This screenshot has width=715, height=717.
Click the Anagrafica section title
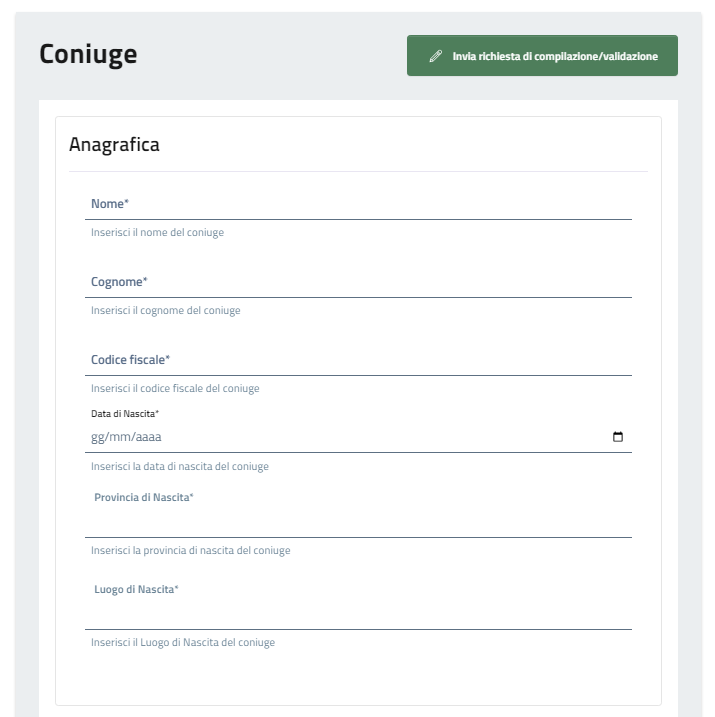tap(114, 145)
